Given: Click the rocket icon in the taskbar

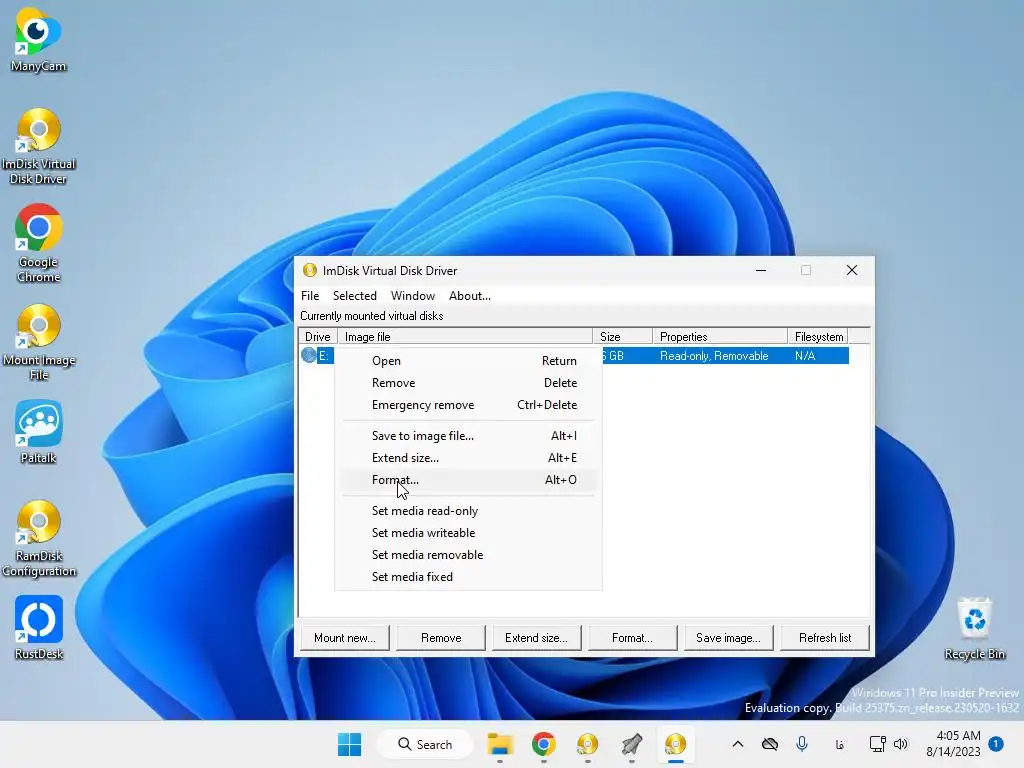Looking at the screenshot, I should coord(632,744).
